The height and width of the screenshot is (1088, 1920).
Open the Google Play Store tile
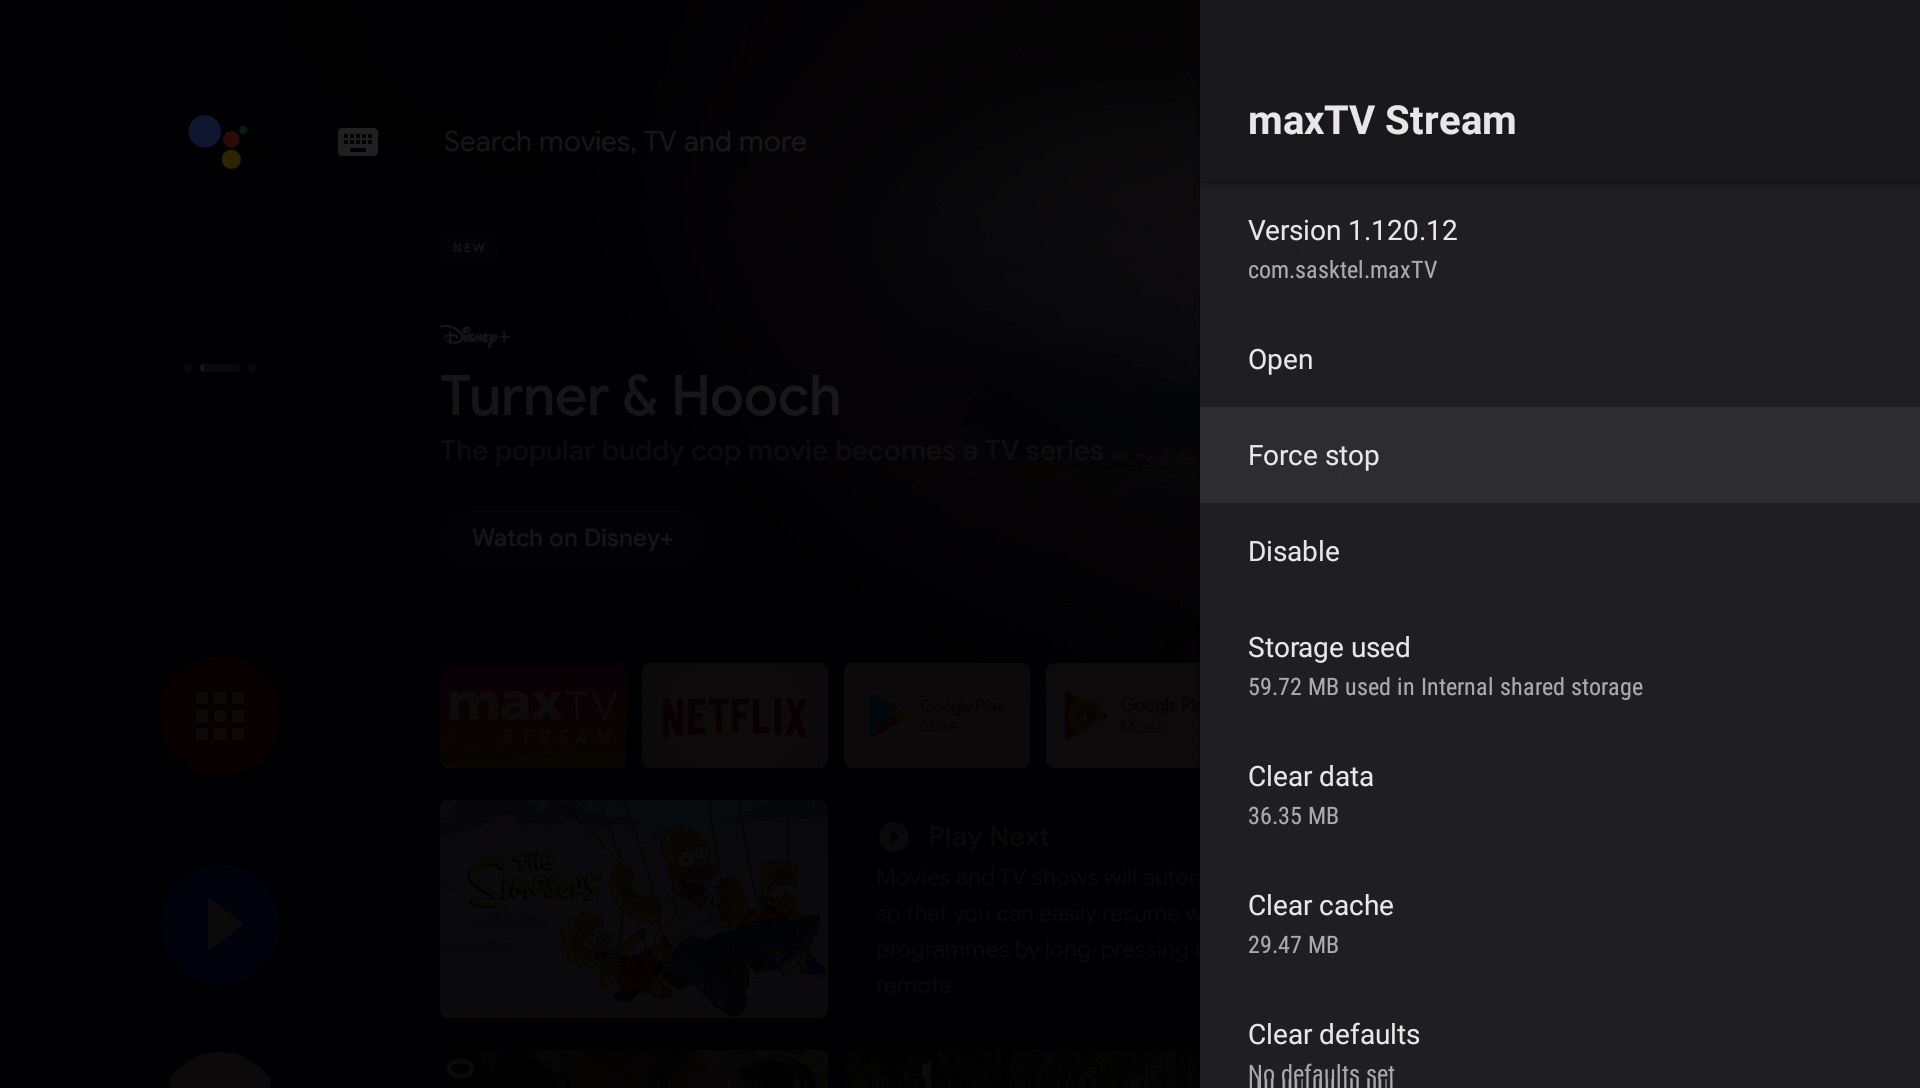(936, 714)
